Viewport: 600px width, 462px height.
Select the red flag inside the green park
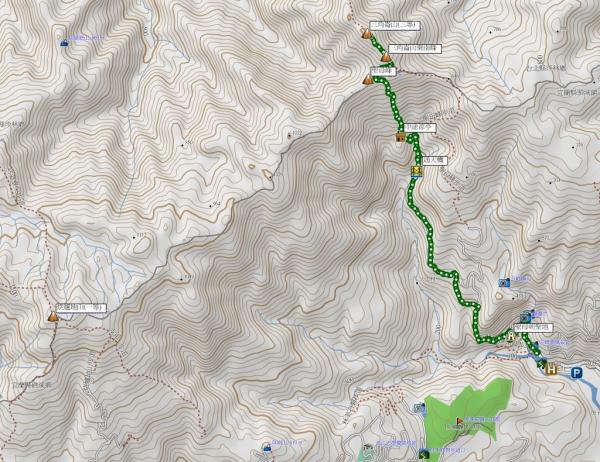tap(459, 421)
